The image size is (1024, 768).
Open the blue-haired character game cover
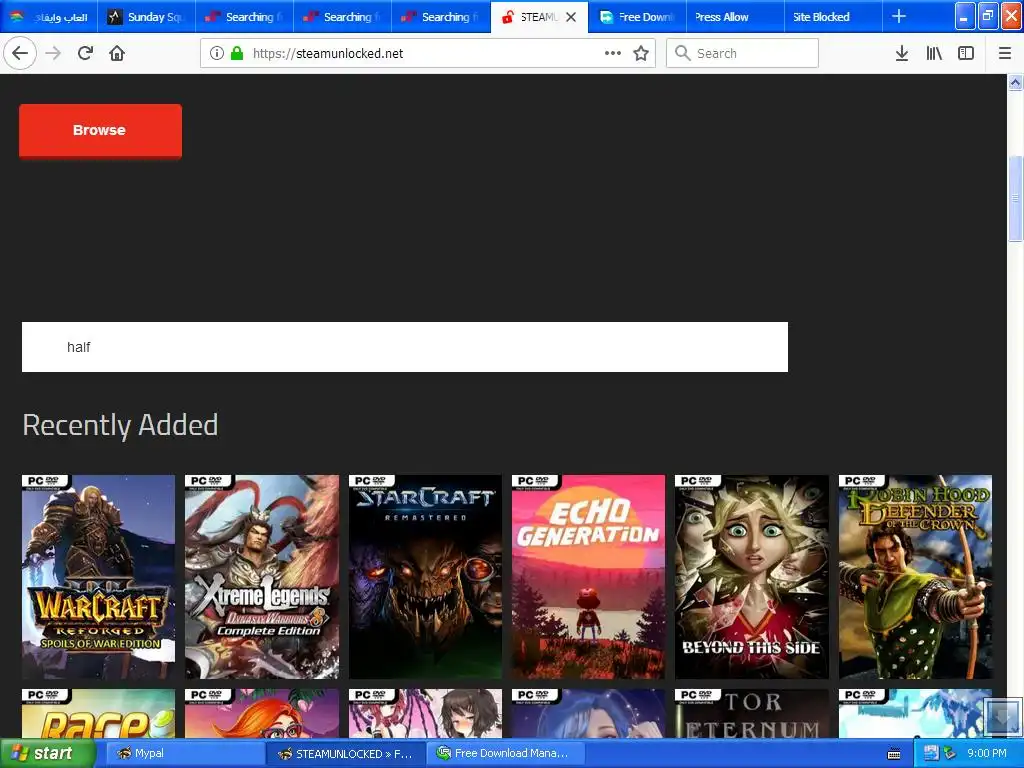[588, 713]
